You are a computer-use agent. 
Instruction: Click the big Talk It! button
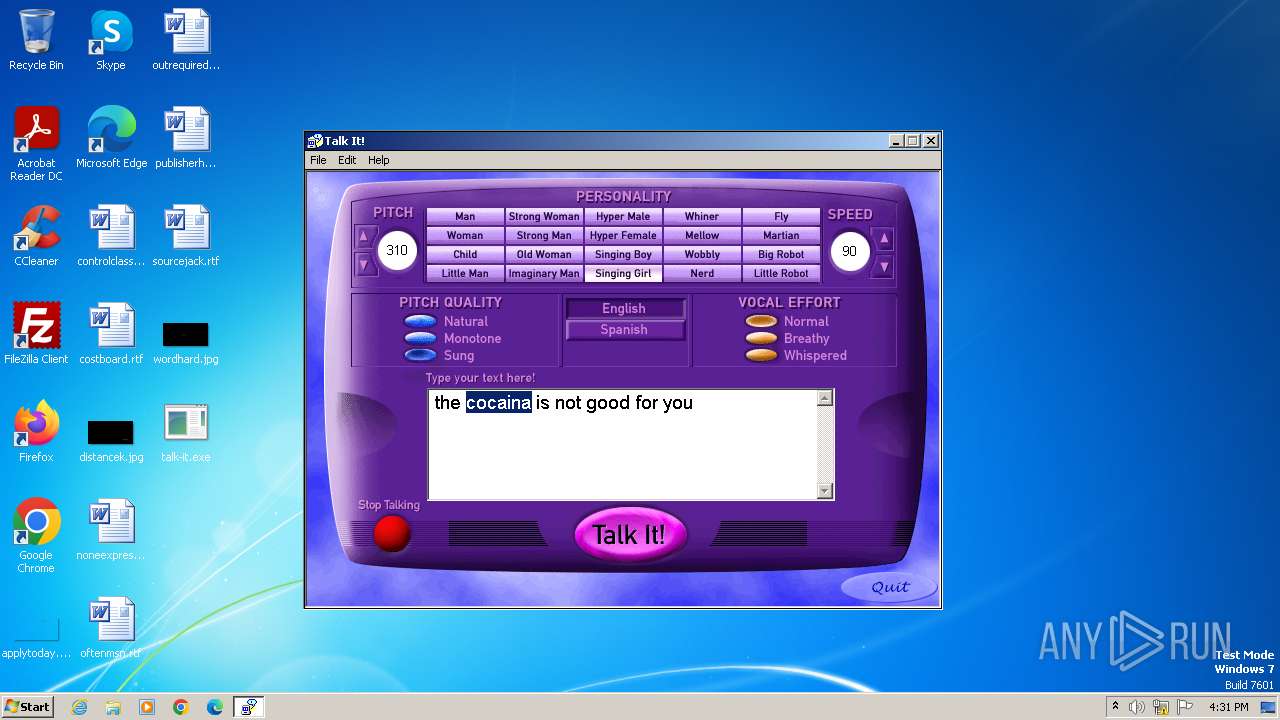(x=629, y=534)
